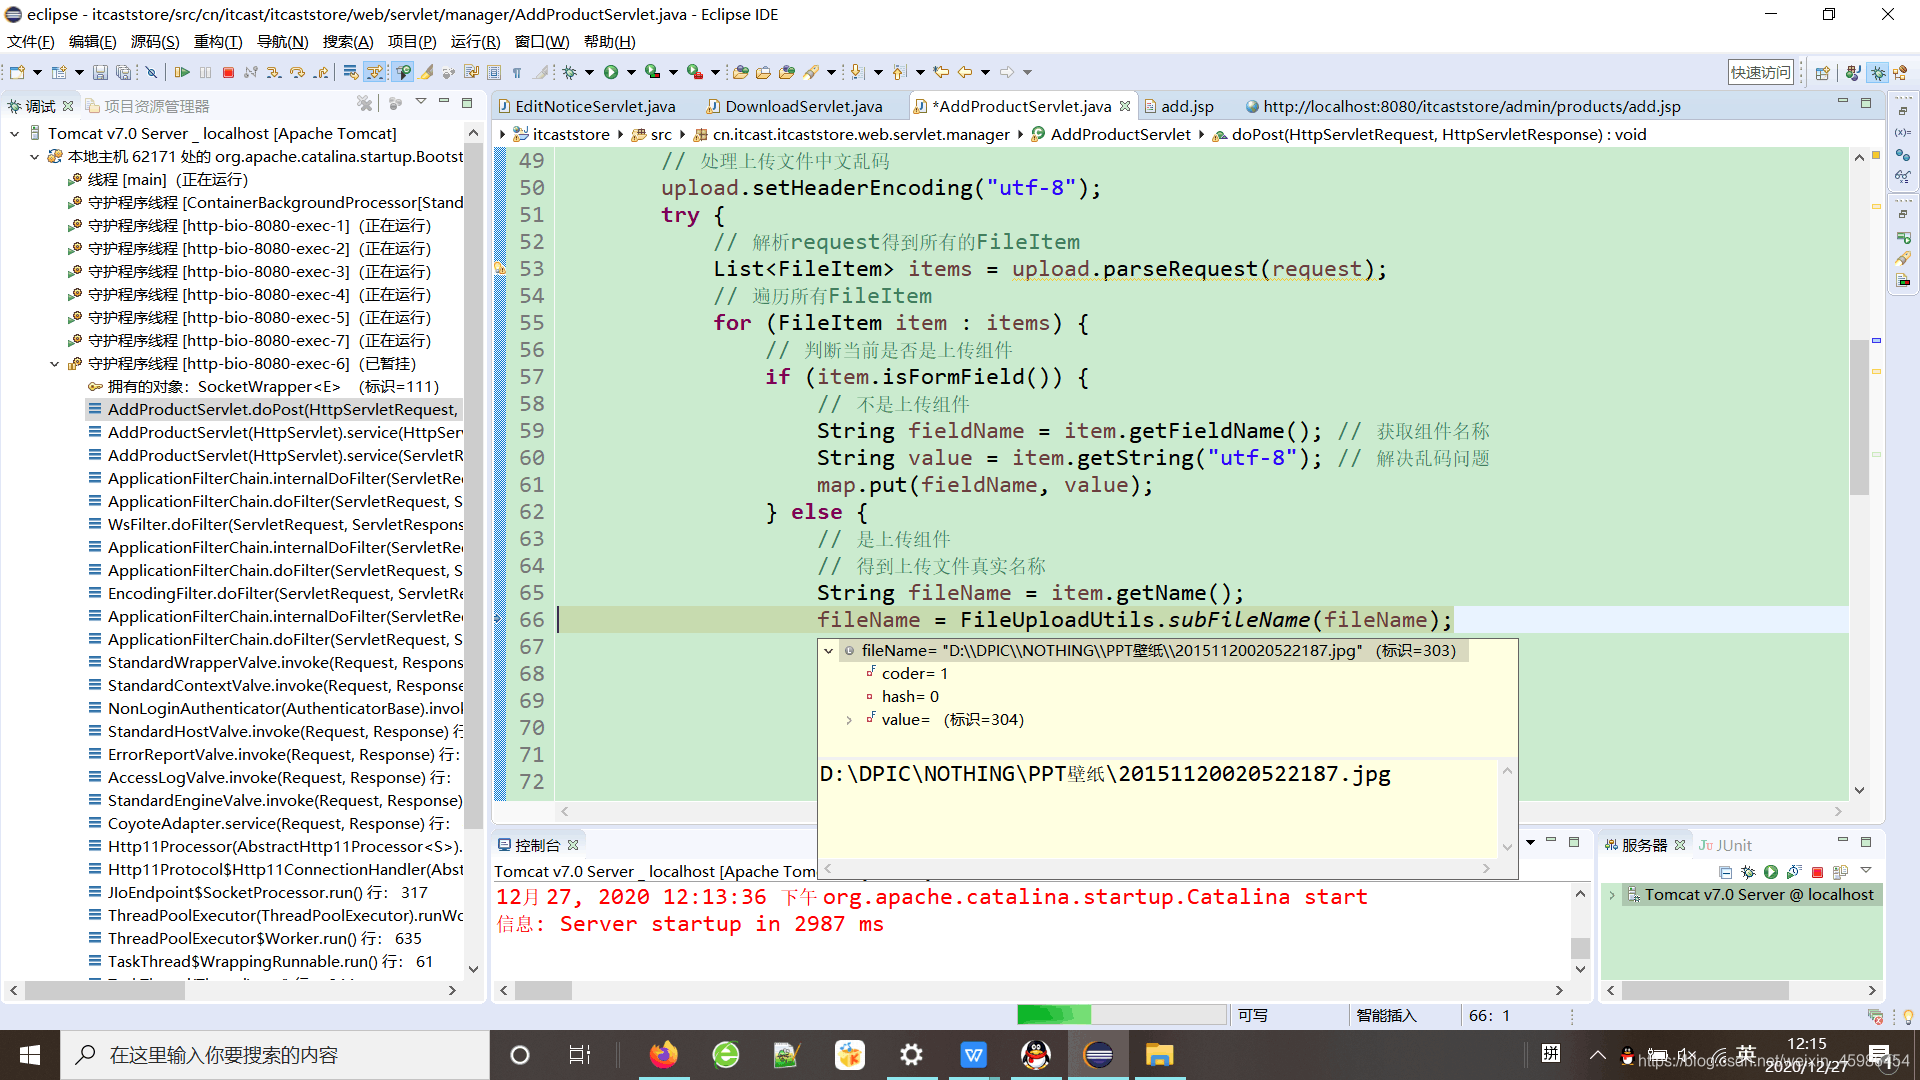1920x1080 pixels.
Task: Open the 文件(F) menu
Action: 31,41
